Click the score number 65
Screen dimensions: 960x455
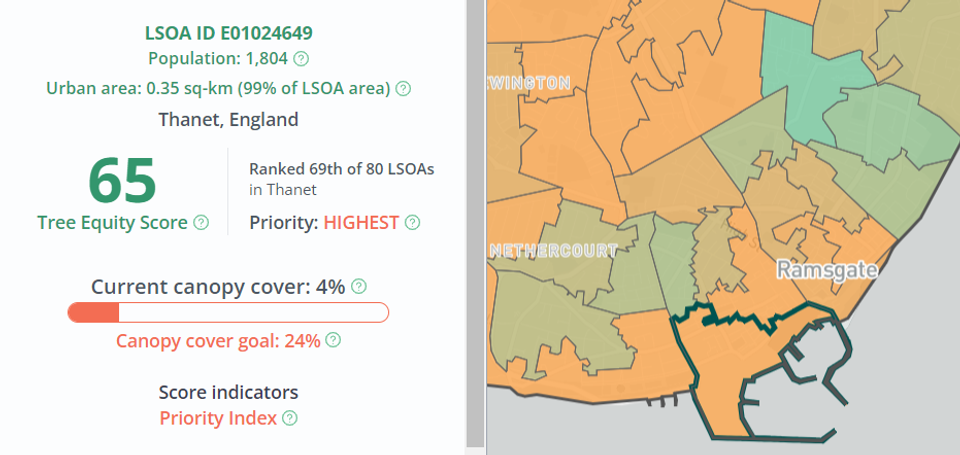pos(122,181)
